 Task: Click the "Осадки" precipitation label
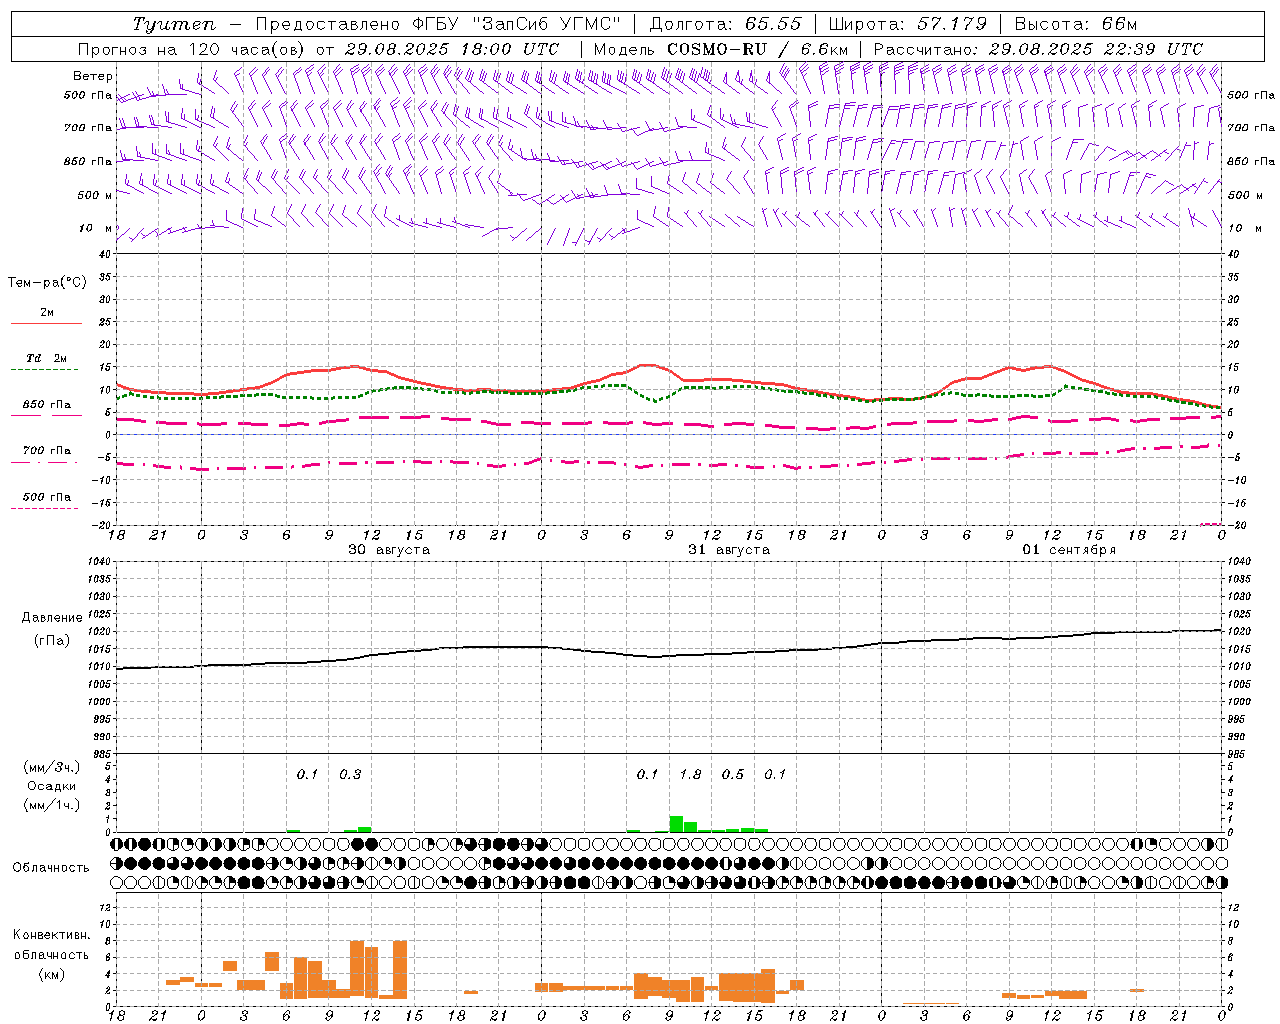tap(51, 786)
